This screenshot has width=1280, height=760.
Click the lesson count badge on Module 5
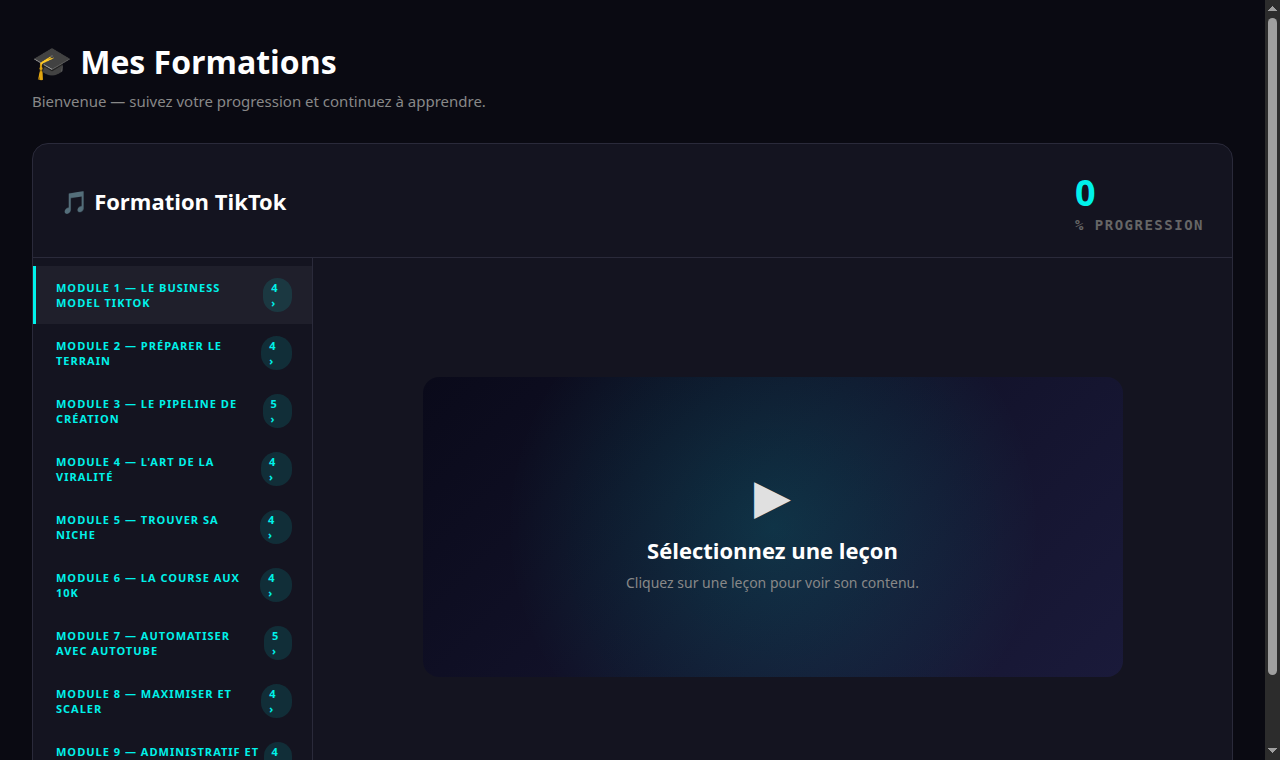pos(276,527)
